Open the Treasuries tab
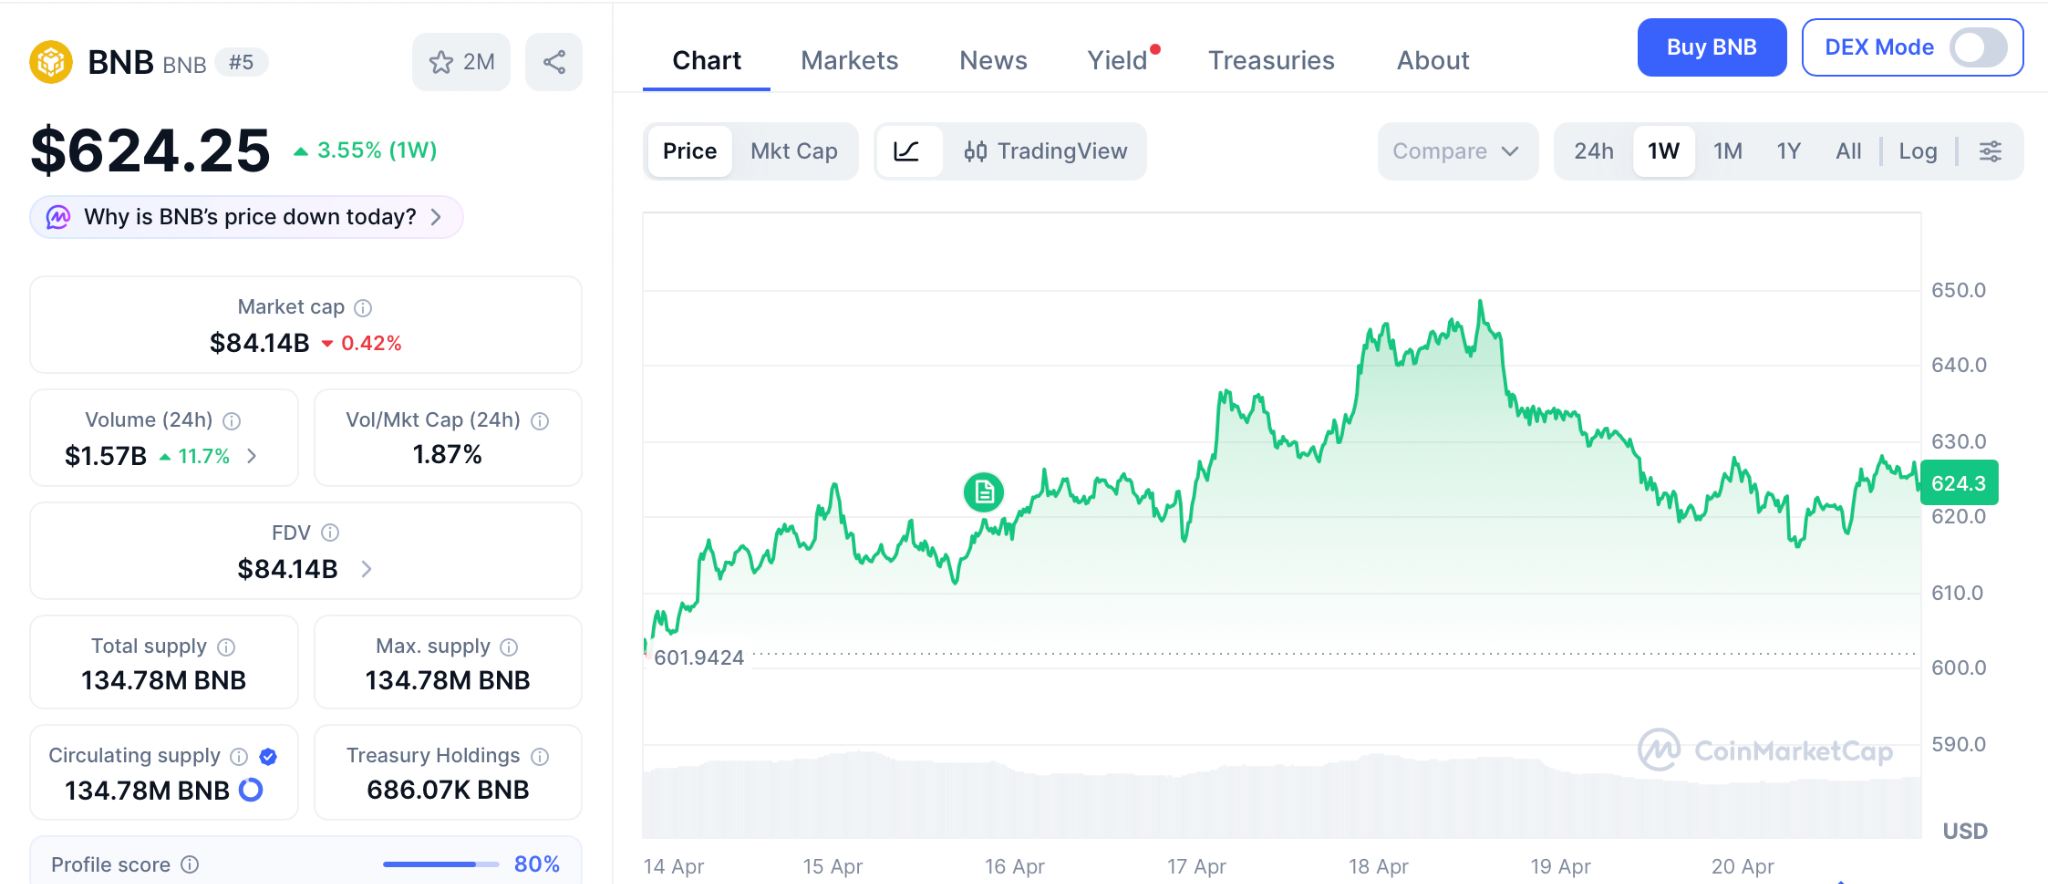 (1271, 61)
